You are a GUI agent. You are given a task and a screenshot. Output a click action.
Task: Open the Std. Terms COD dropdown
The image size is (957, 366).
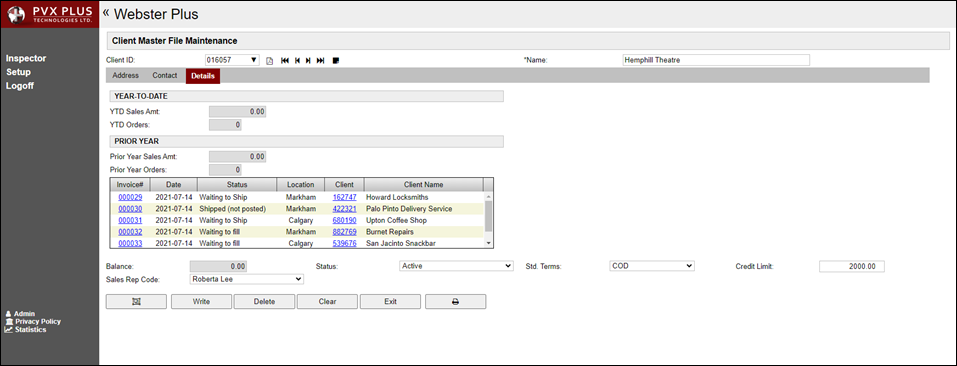652,266
